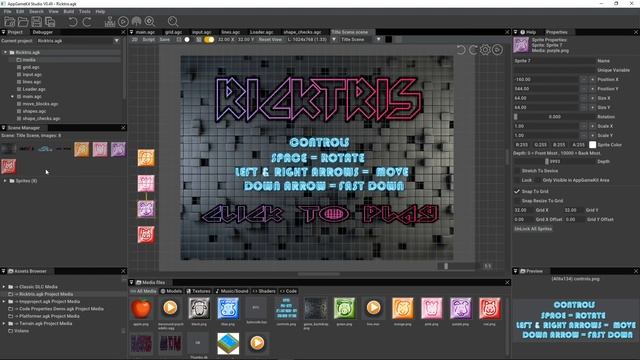Open the Title Scene dropdown arrow

pyautogui.click(x=378, y=40)
